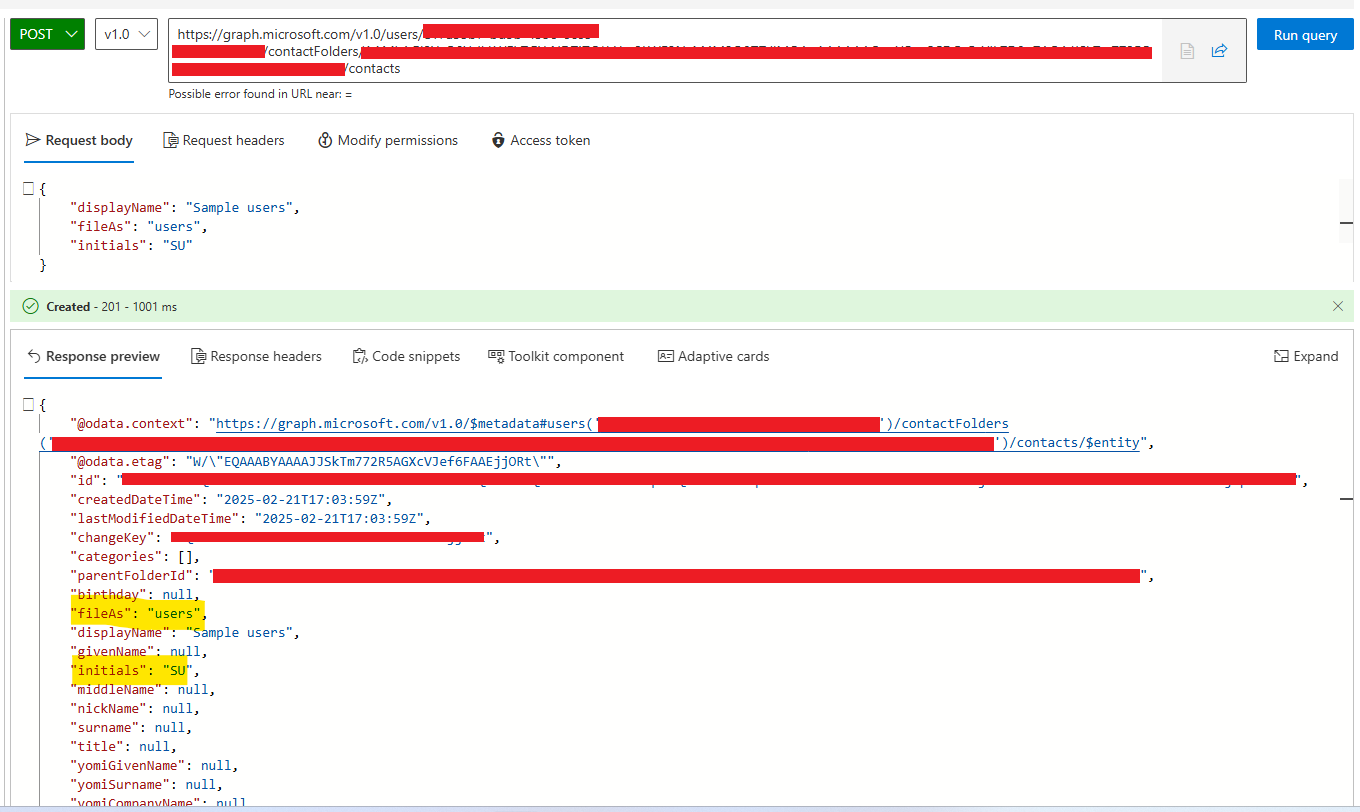Click the request body editor scrollbar marker

coord(1346,224)
